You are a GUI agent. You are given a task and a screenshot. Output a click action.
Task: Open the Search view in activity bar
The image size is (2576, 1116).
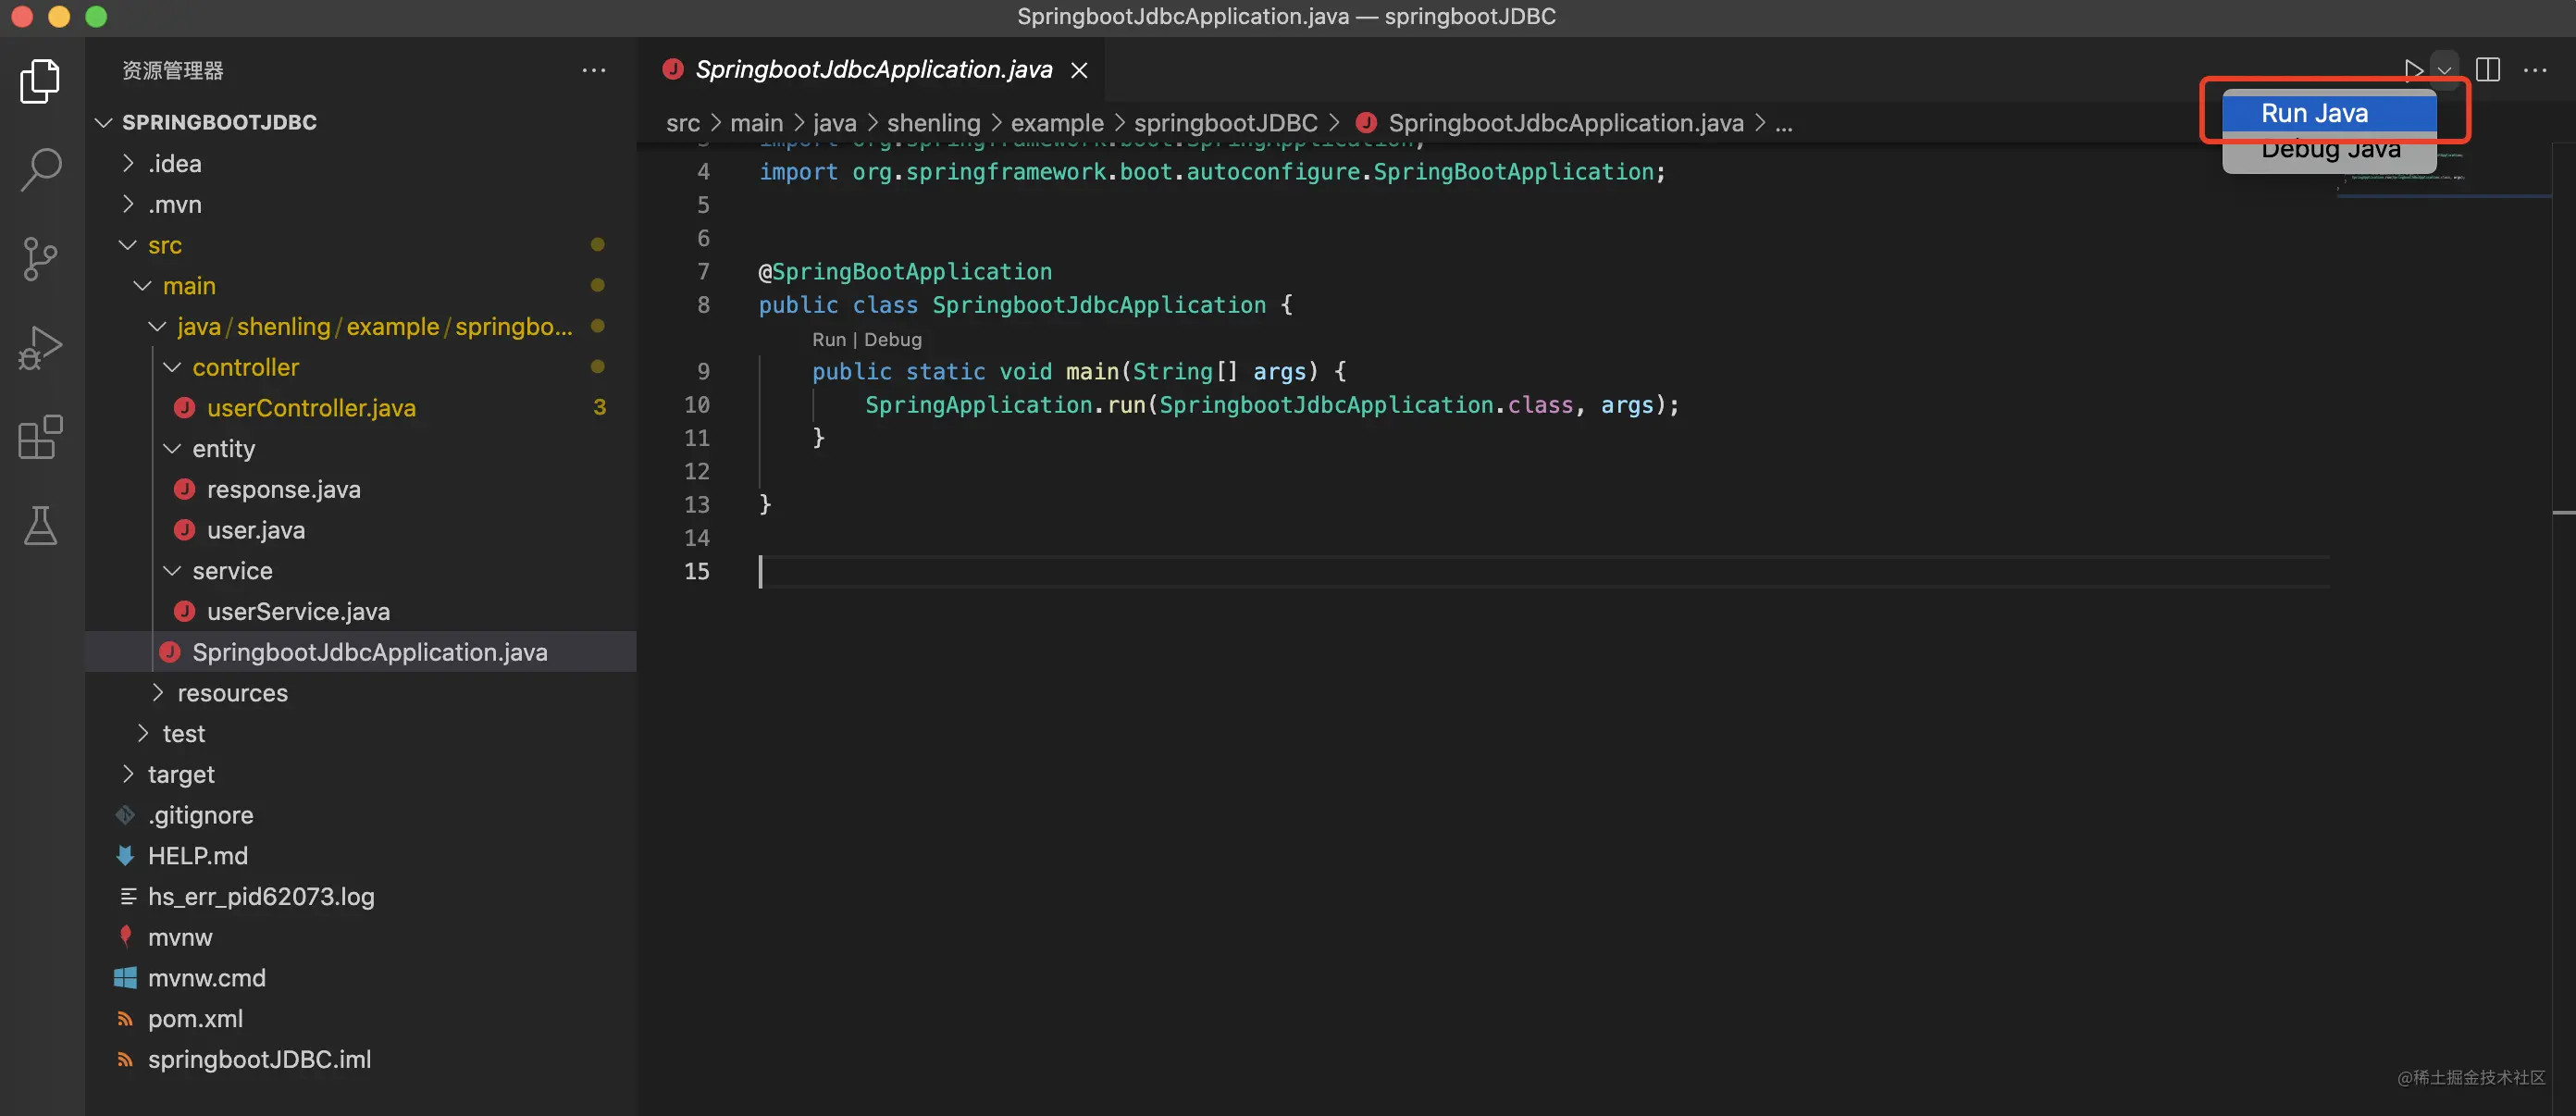pos(40,169)
